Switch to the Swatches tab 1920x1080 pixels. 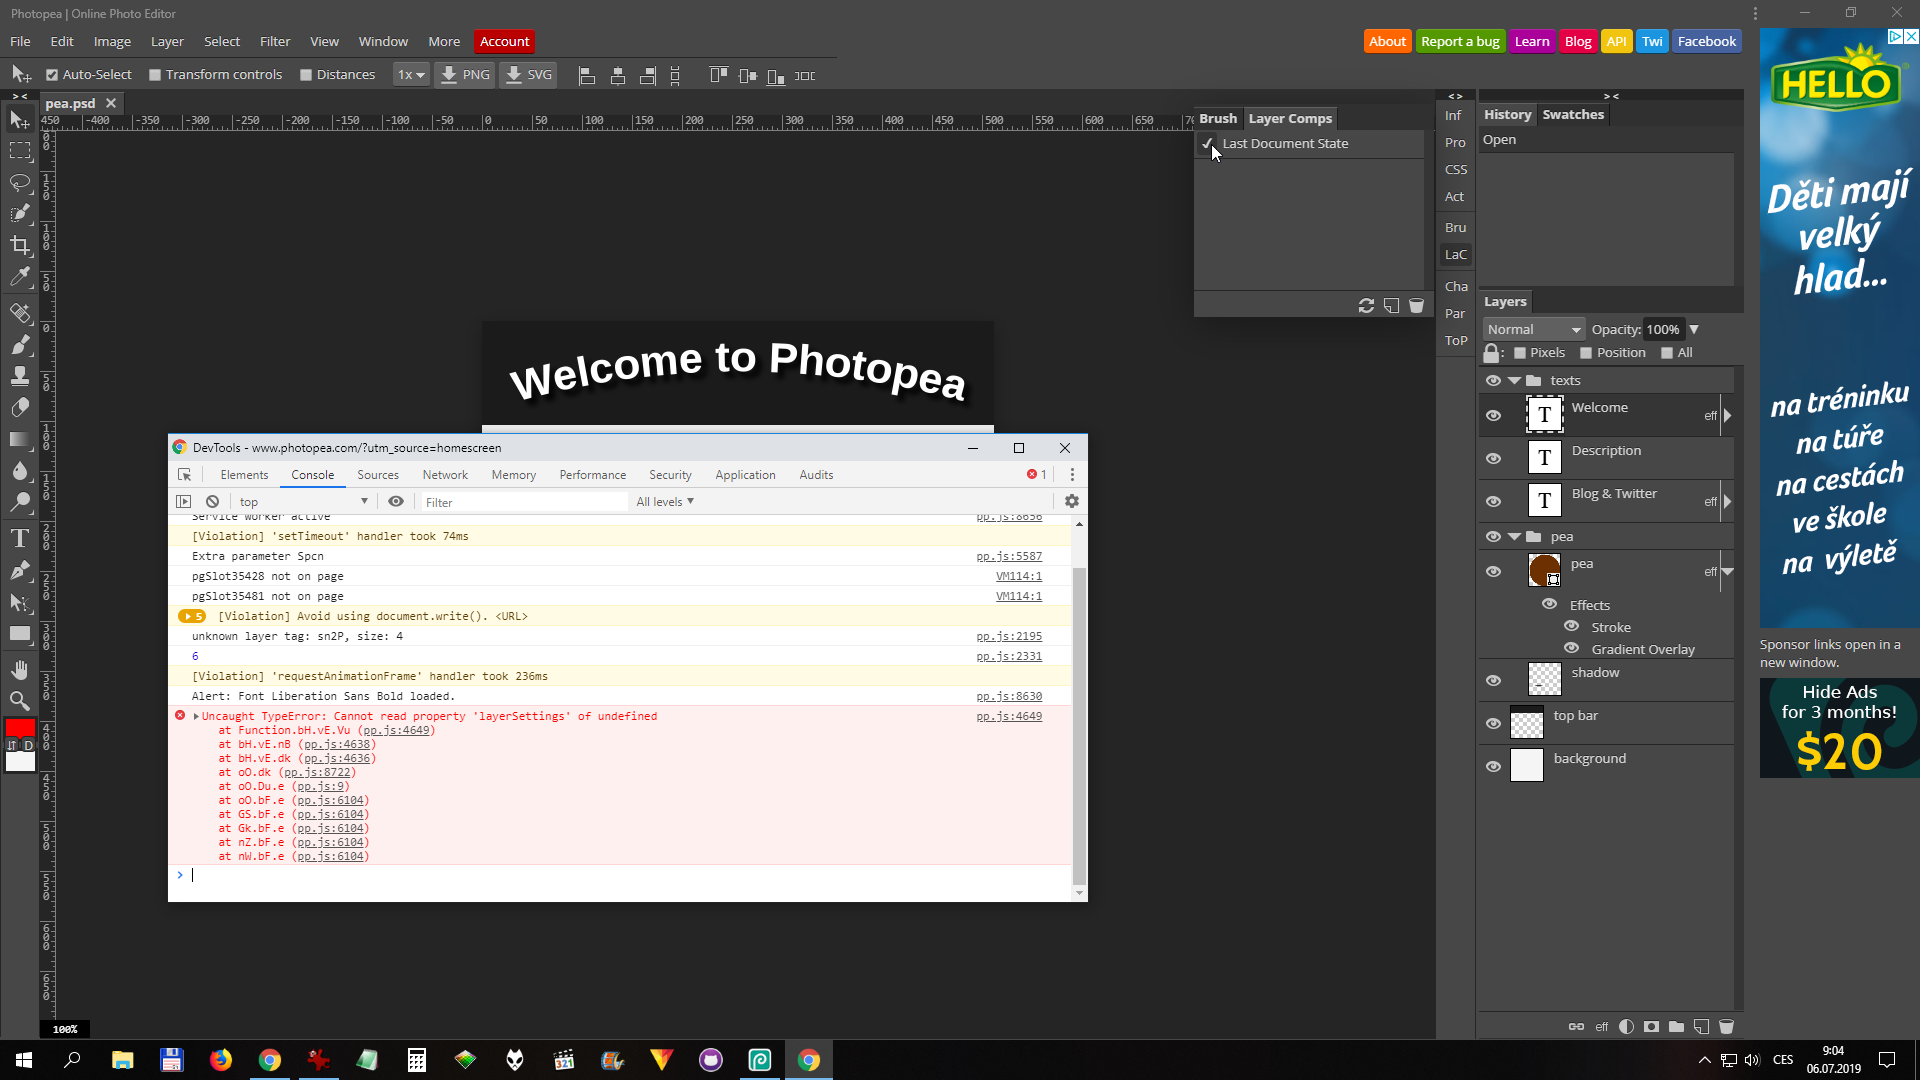pyautogui.click(x=1572, y=114)
